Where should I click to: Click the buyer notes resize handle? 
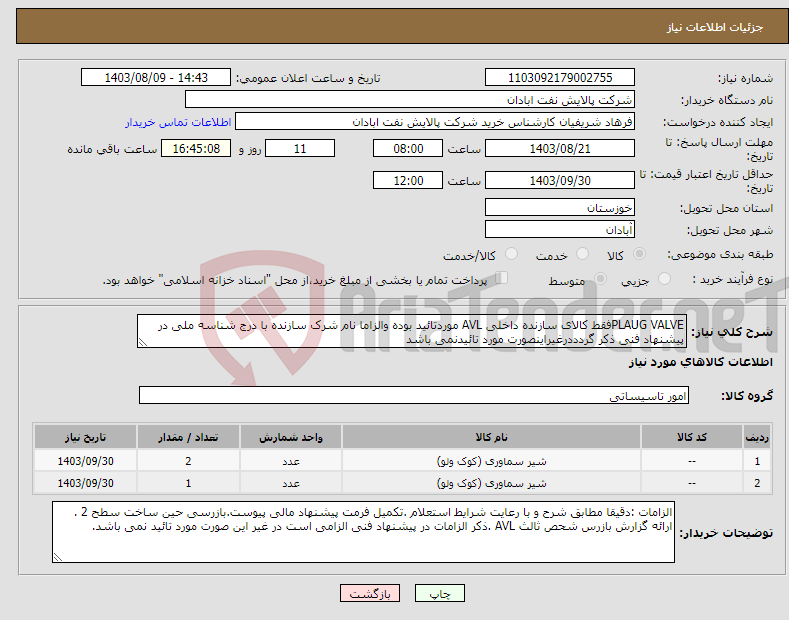[58, 557]
